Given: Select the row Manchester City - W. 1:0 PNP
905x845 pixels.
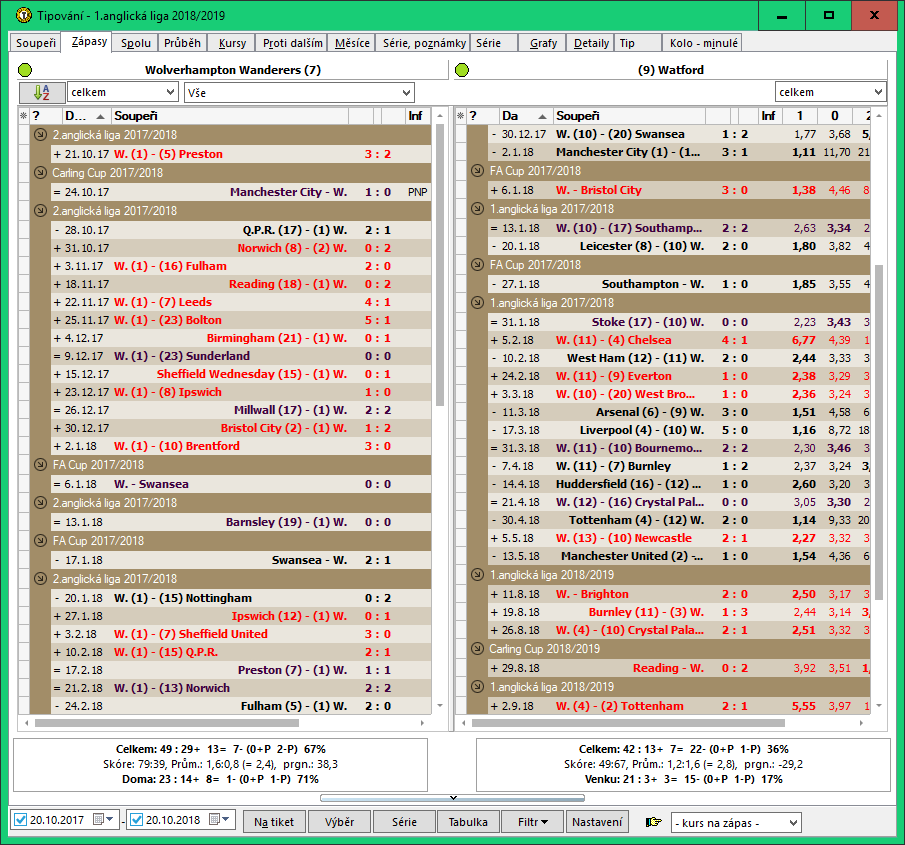Looking at the screenshot, I should (241, 192).
